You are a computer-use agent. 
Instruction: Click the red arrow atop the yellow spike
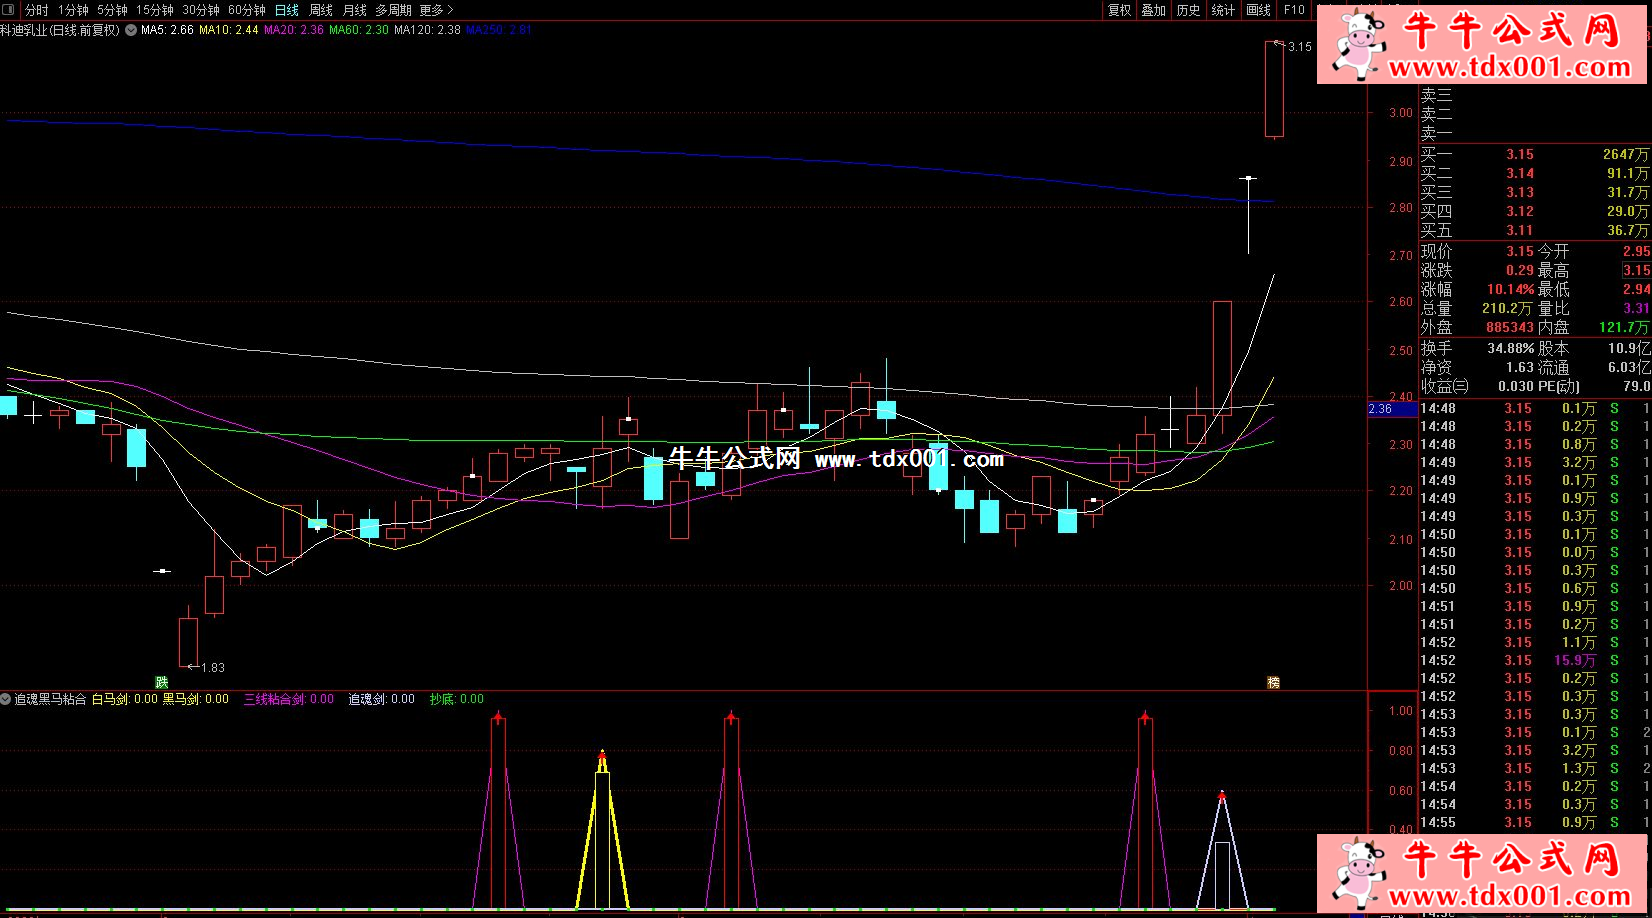pyautogui.click(x=602, y=755)
